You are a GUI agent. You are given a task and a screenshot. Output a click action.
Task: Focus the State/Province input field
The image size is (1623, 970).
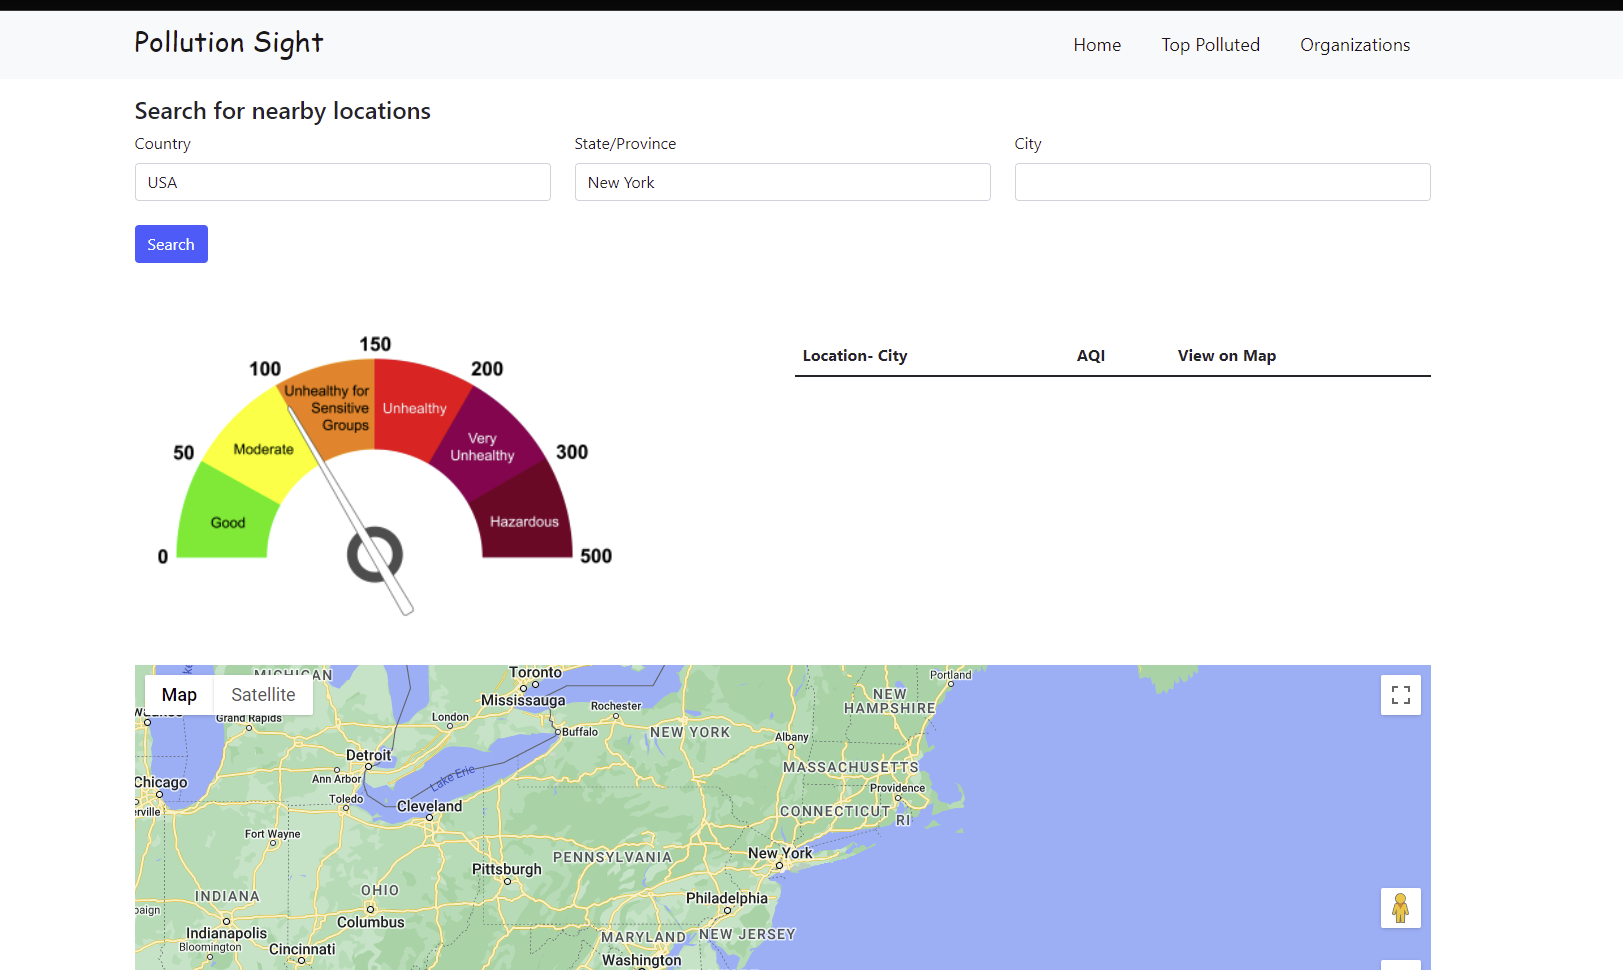[783, 182]
